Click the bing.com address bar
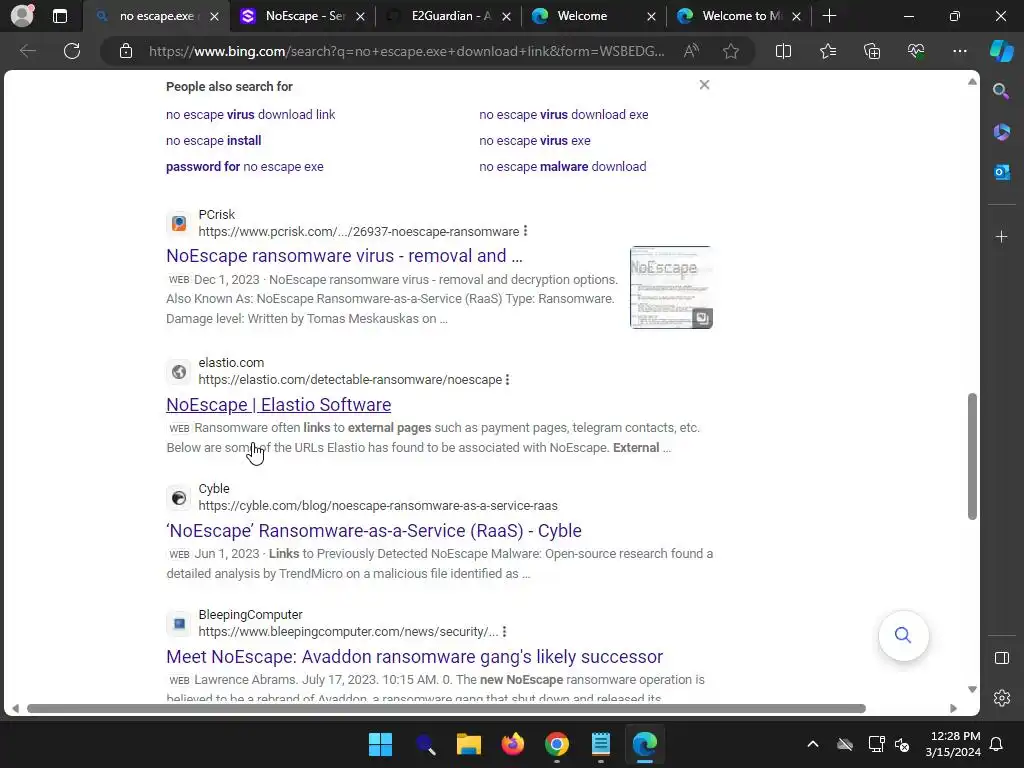 (x=406, y=51)
